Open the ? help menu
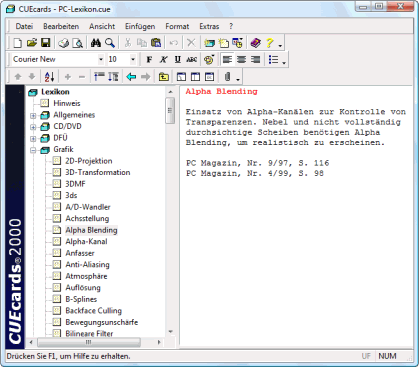The width and height of the screenshot is (419, 367). pos(231,26)
